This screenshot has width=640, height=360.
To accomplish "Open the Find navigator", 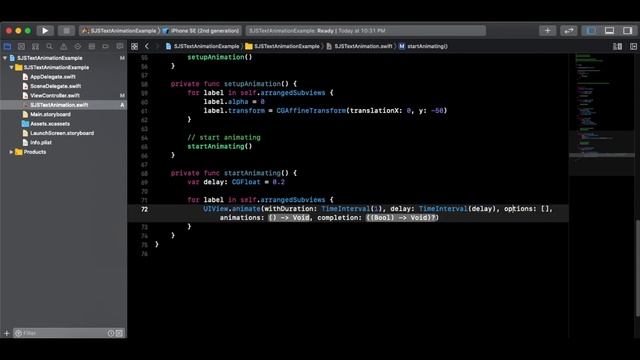I will click(49, 47).
